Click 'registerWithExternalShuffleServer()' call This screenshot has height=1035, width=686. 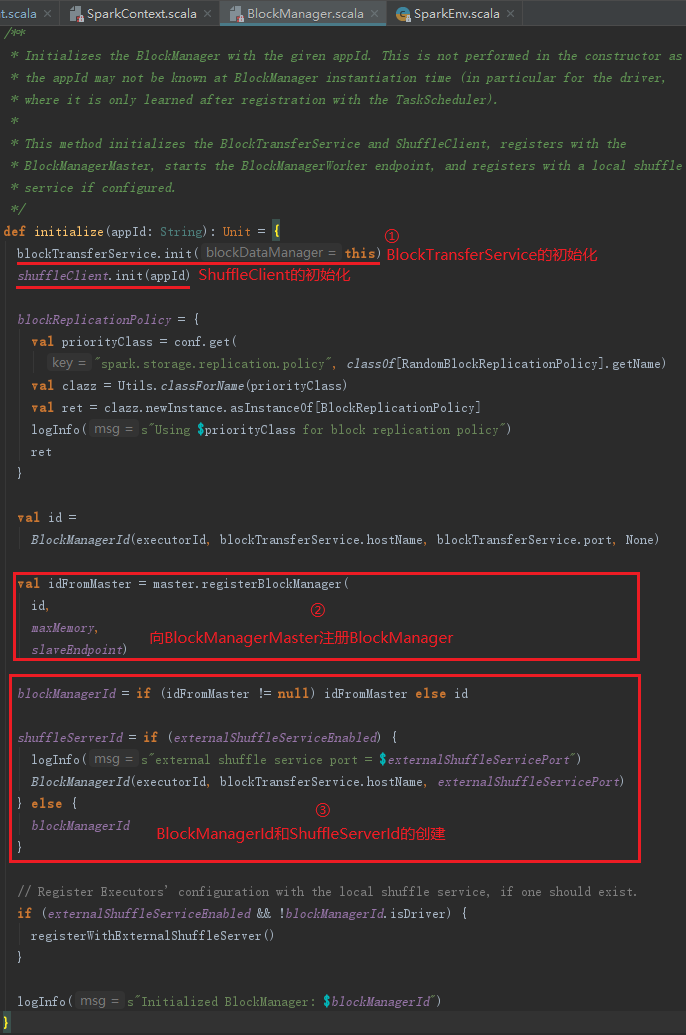153,936
